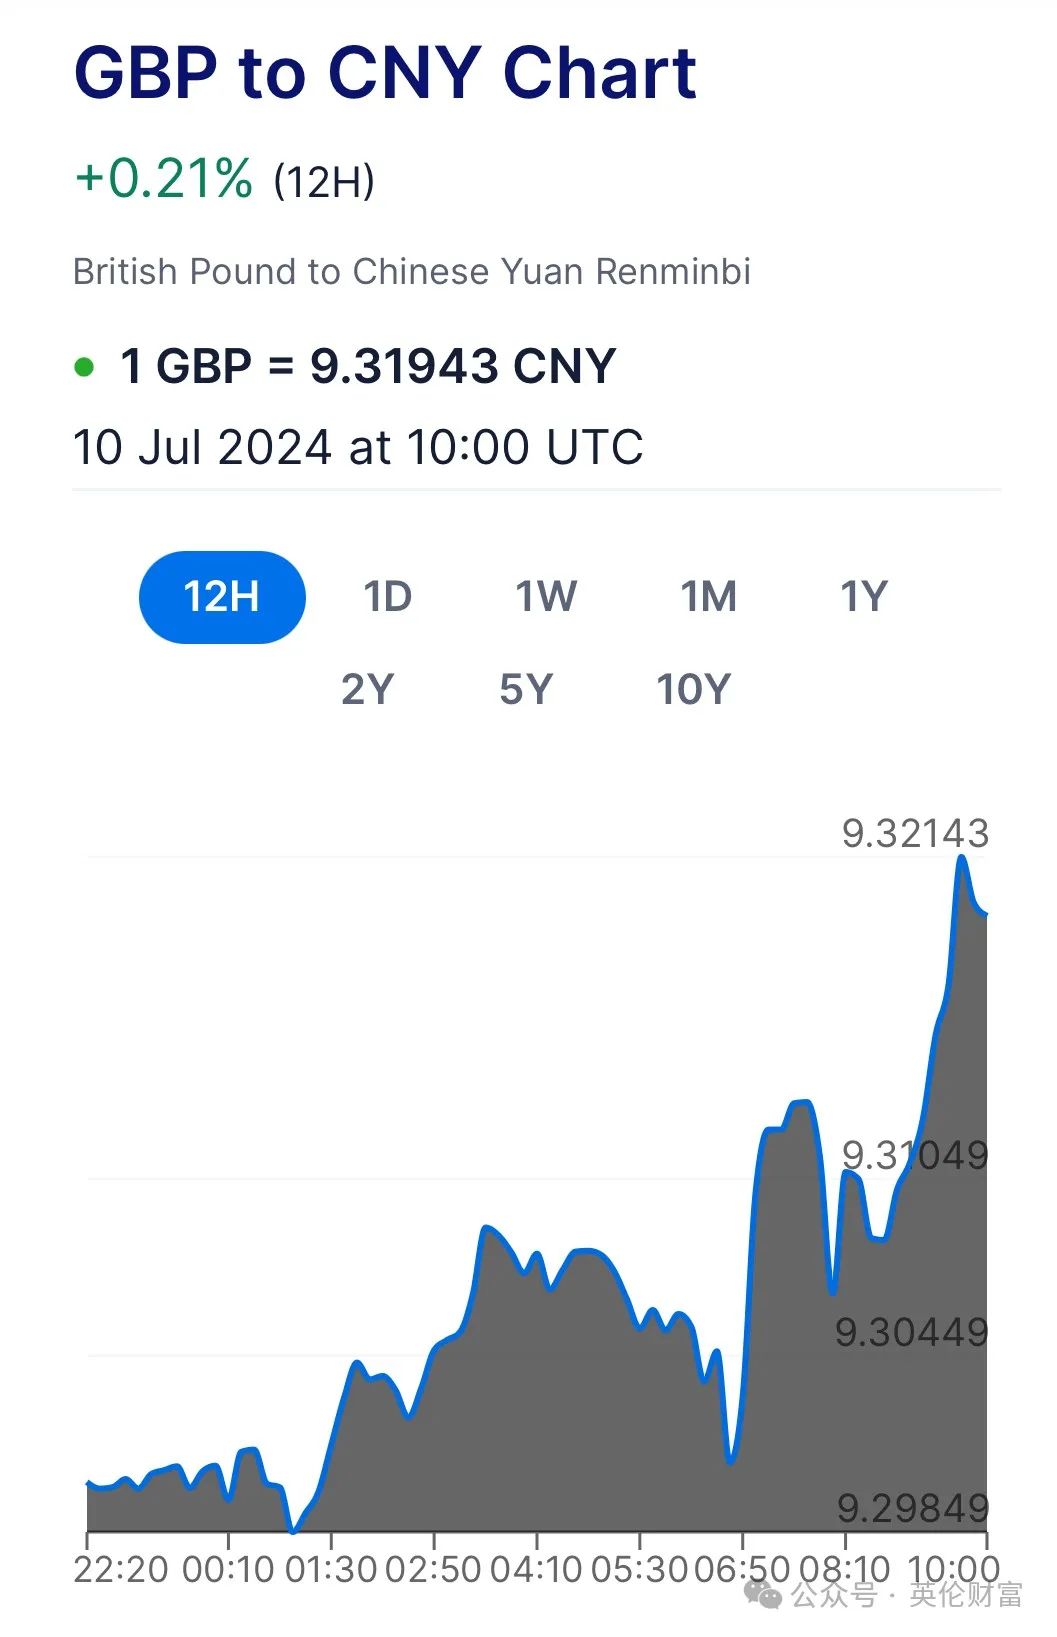
Task: Click the 9.29849 price axis label
Action: pyautogui.click(x=913, y=1508)
